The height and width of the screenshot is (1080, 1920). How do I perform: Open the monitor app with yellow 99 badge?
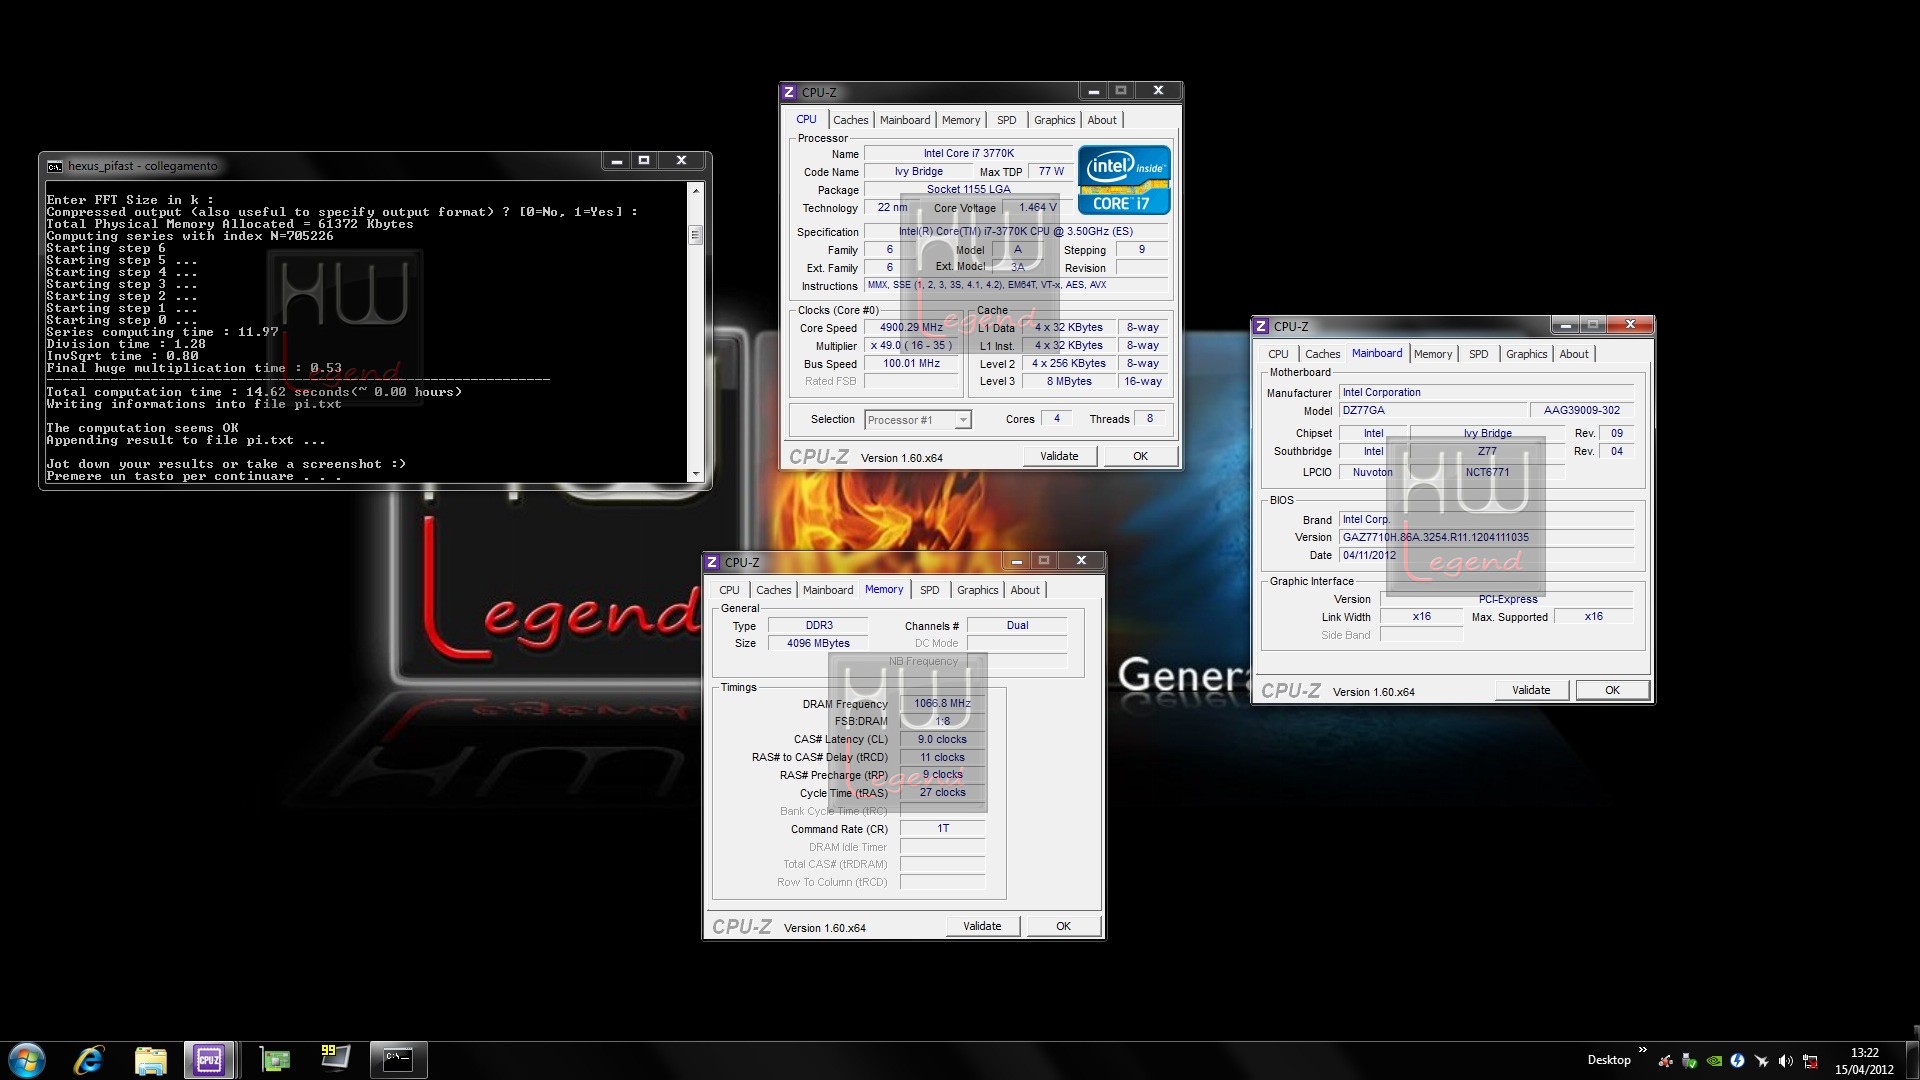(x=335, y=1058)
